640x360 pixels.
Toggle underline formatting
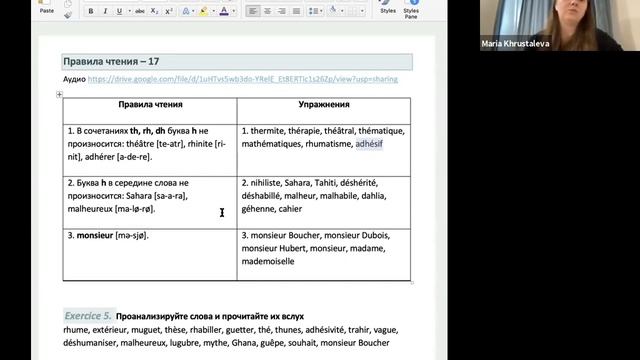[x=119, y=11]
